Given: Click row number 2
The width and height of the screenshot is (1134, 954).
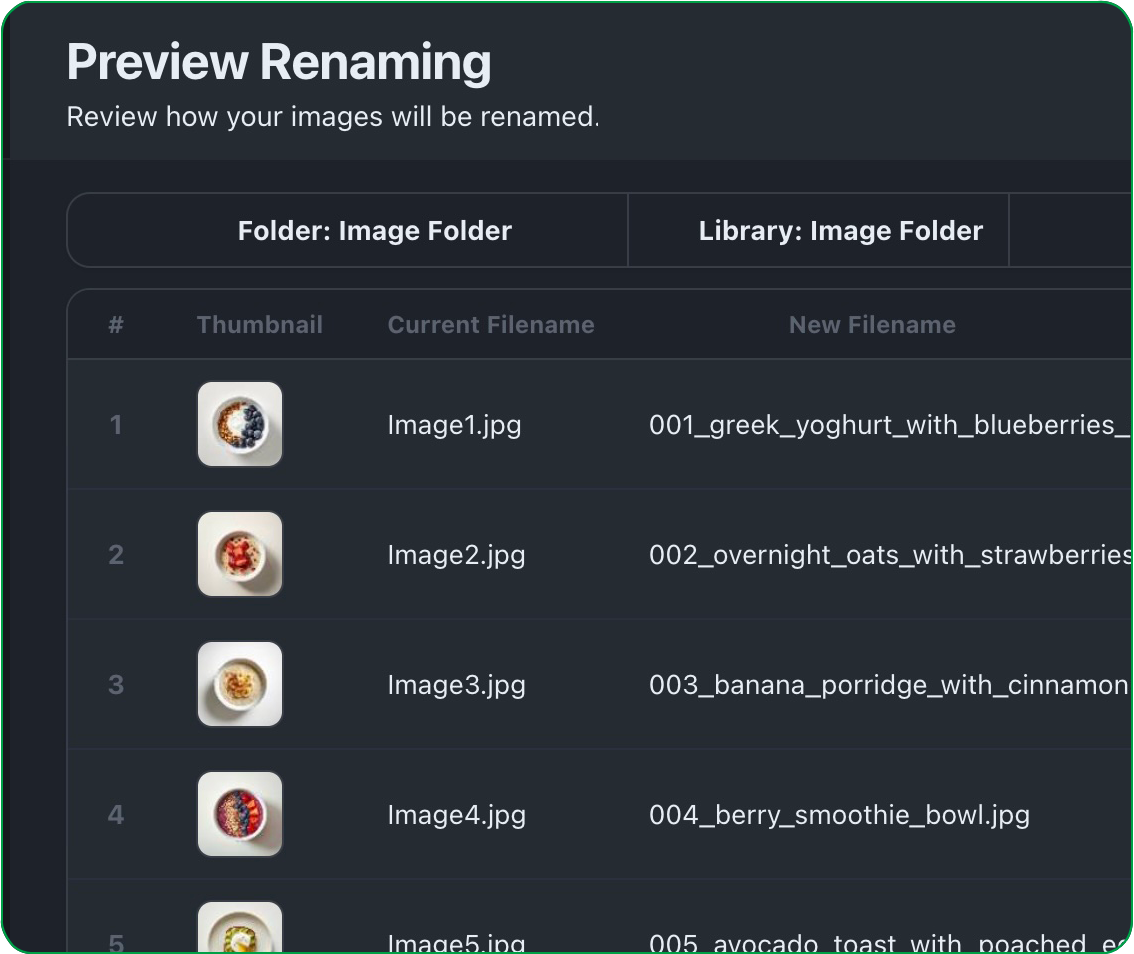Looking at the screenshot, I should (116, 555).
